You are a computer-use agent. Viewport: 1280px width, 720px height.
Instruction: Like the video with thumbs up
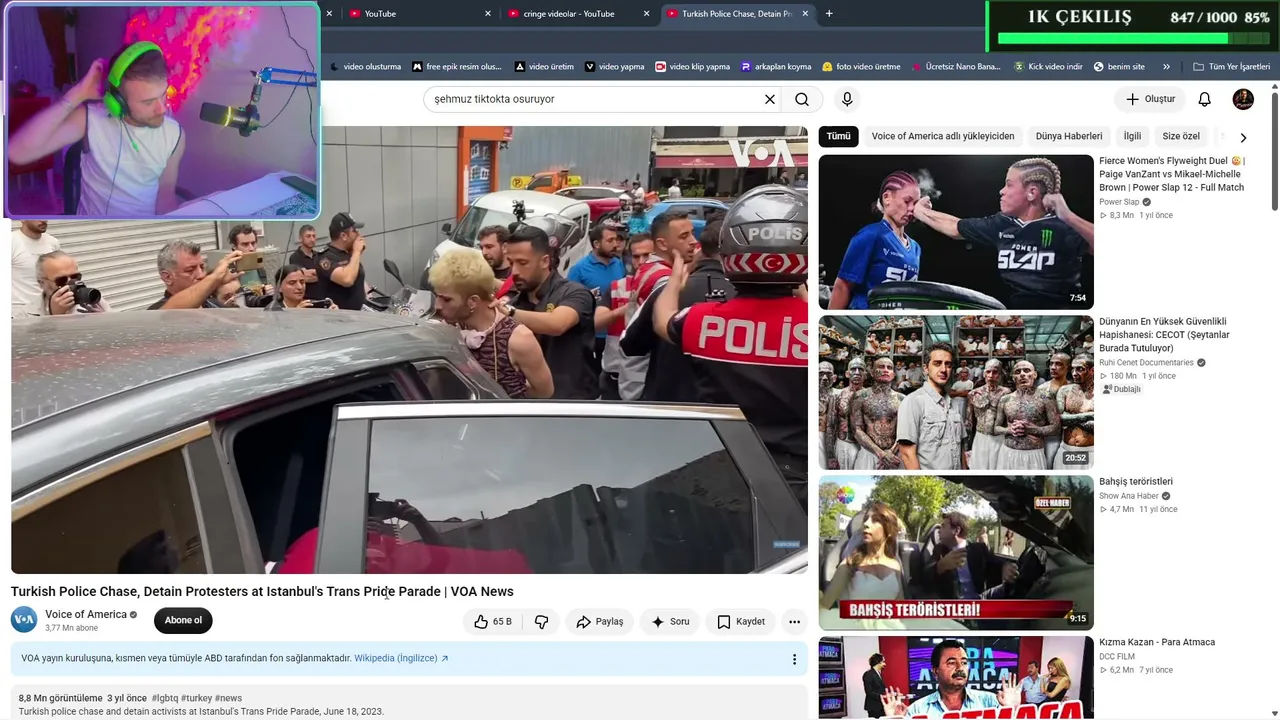pos(492,621)
